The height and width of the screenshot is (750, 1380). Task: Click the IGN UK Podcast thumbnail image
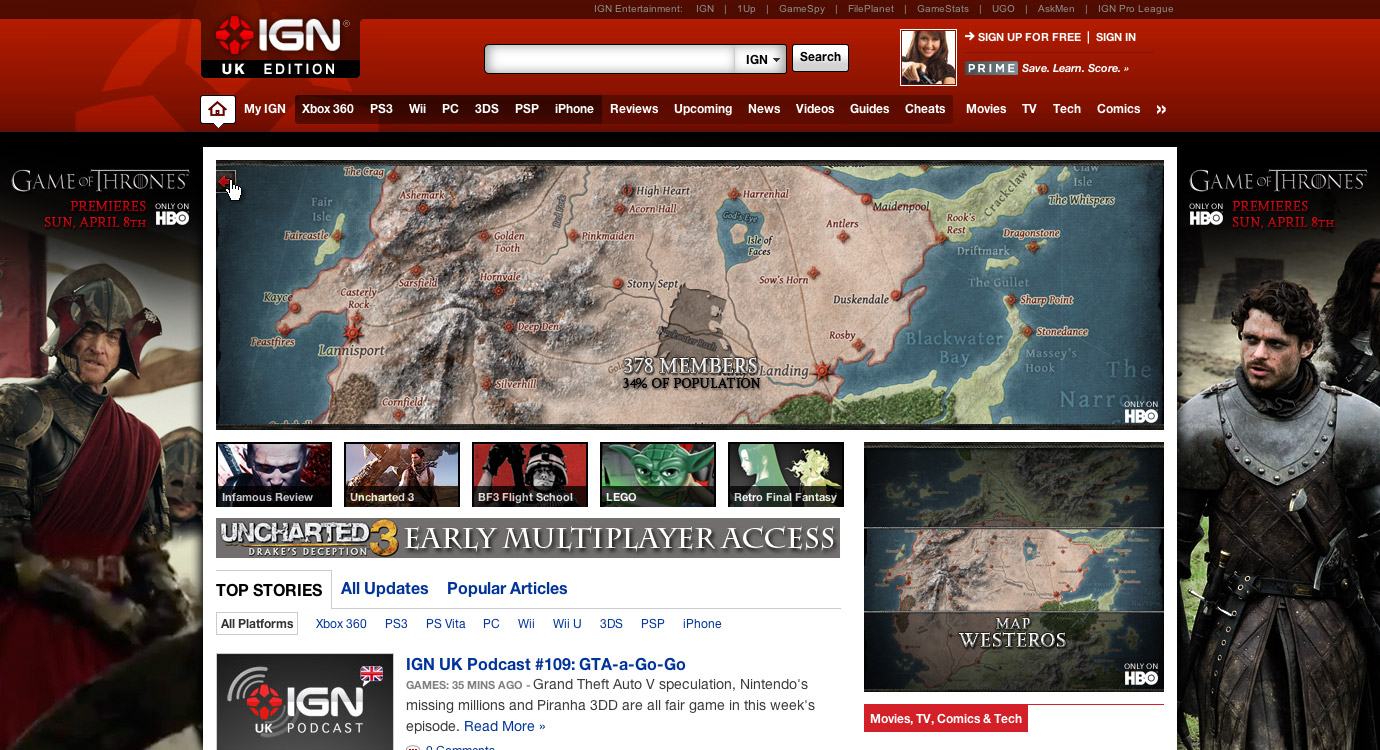(x=305, y=702)
